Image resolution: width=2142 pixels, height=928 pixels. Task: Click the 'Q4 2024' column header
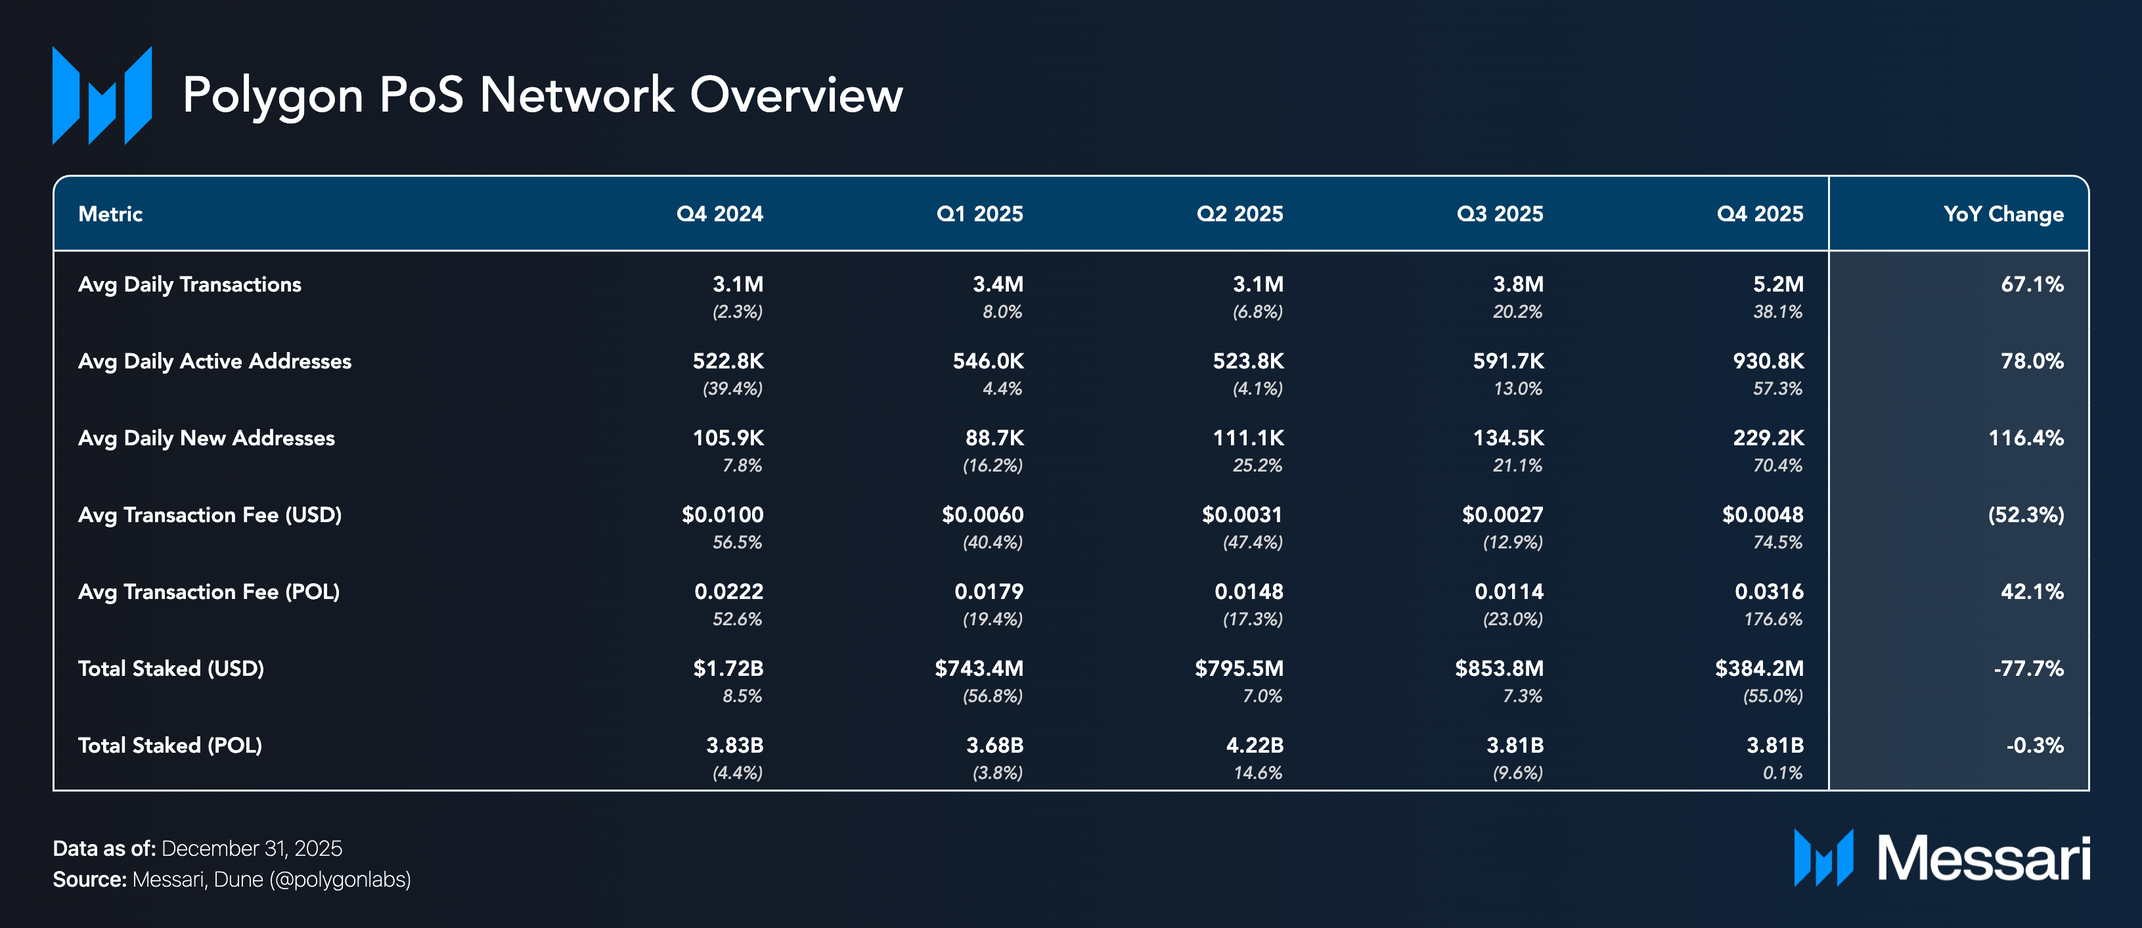[x=720, y=214]
